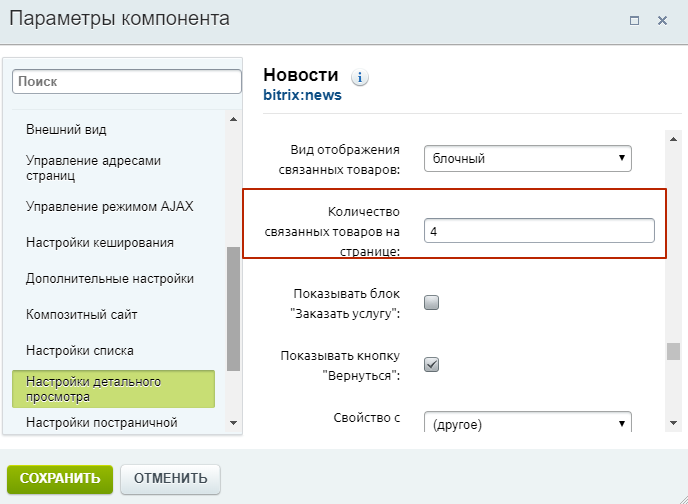Select Настройки кеширования section
Image resolution: width=688 pixels, height=504 pixels.
coord(100,242)
